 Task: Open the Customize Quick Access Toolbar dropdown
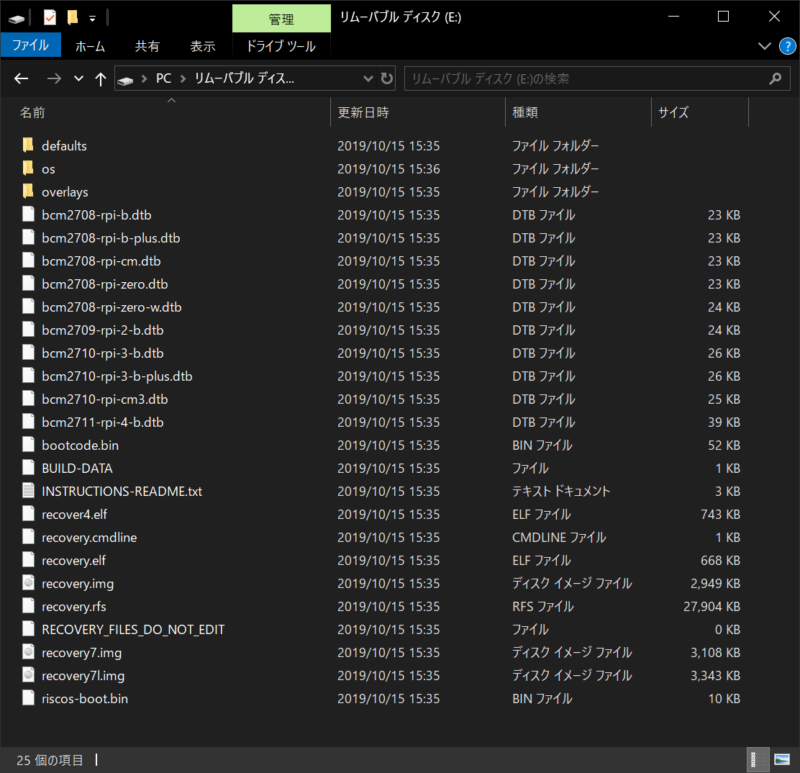click(92, 17)
